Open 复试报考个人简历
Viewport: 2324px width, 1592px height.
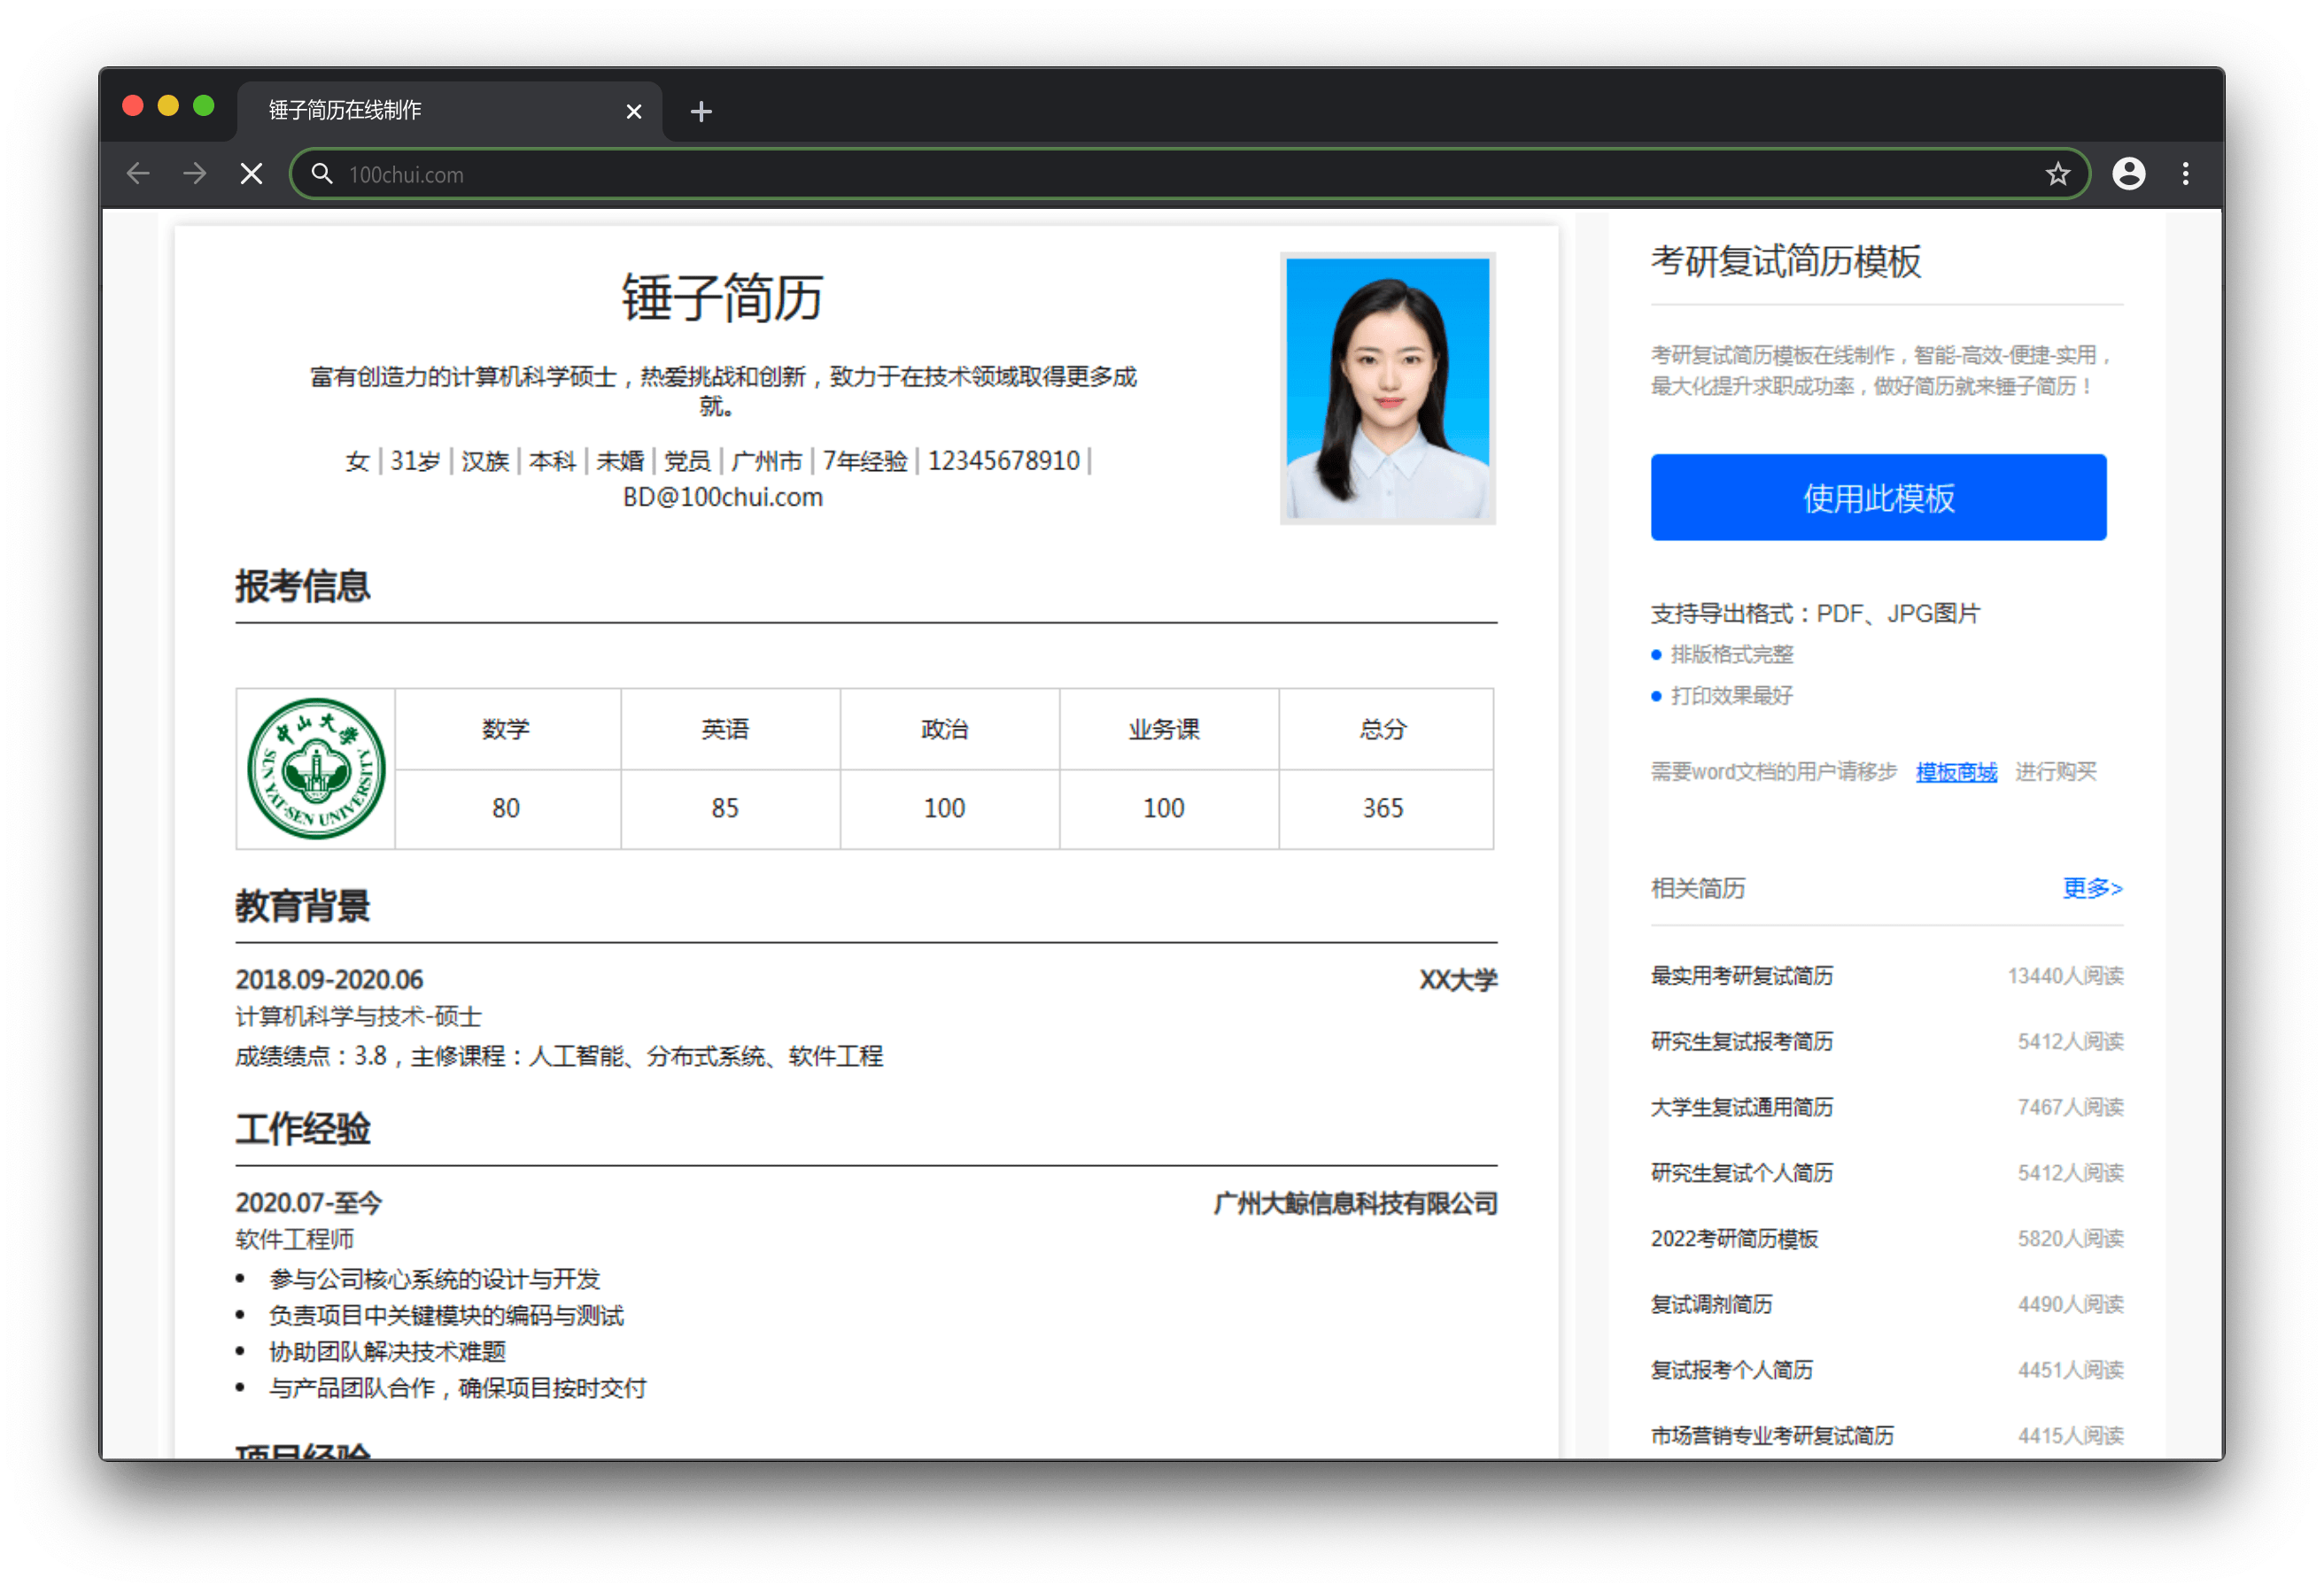coord(1731,1370)
